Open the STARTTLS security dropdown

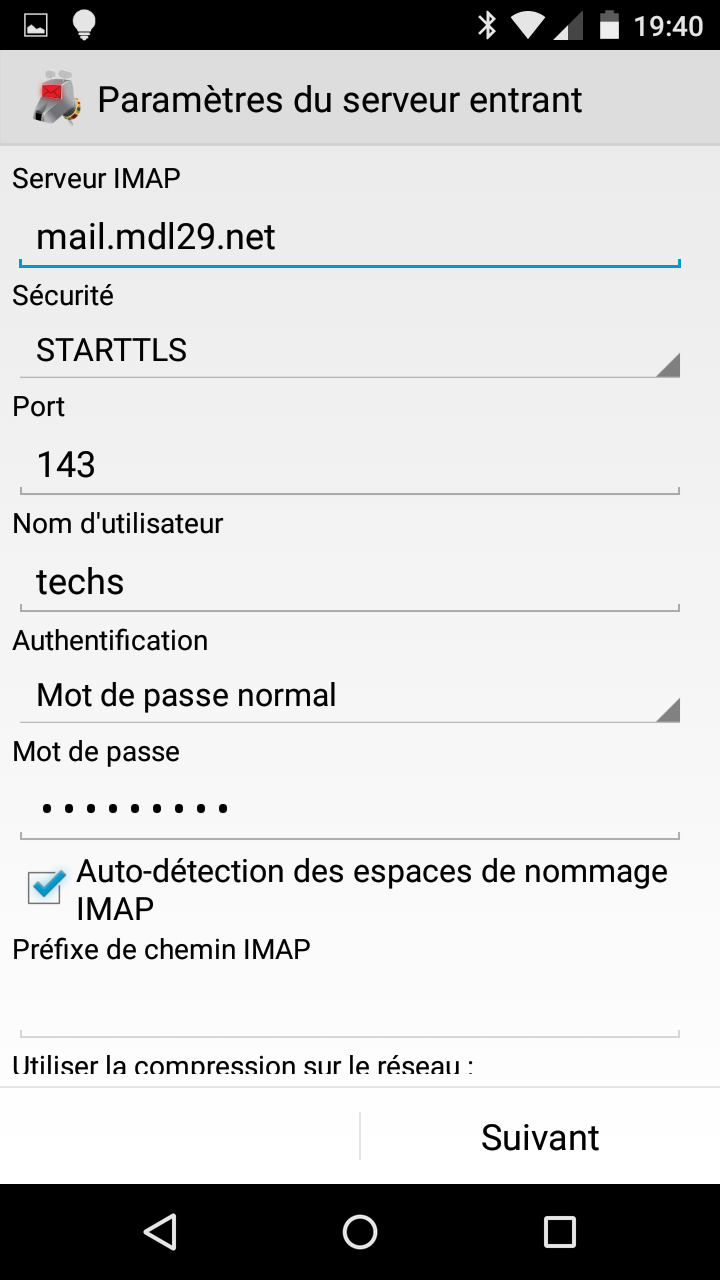point(350,351)
